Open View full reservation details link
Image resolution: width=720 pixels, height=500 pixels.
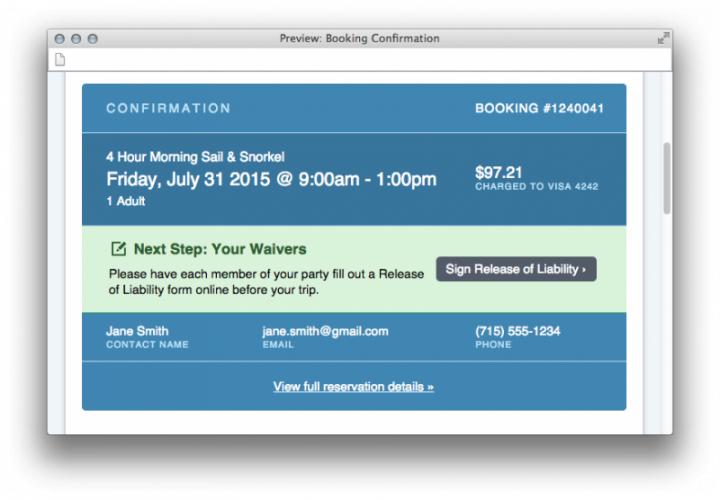[354, 387]
